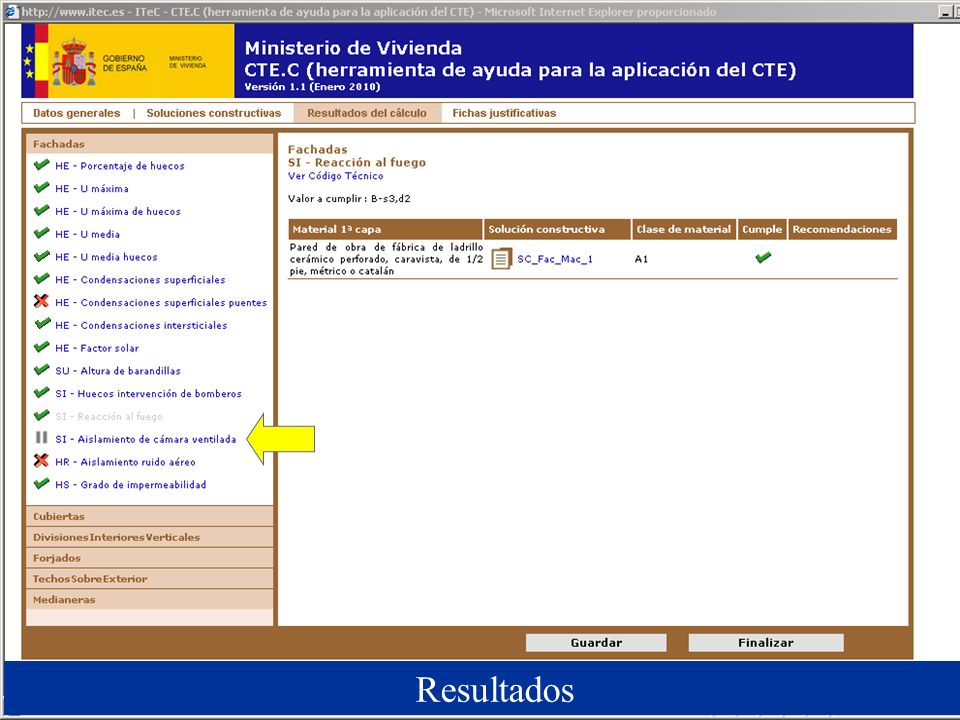Viewport: 960px width, 720px height.
Task: Open HR - Aislamiento ruido aéreo result
Action: tap(125, 462)
